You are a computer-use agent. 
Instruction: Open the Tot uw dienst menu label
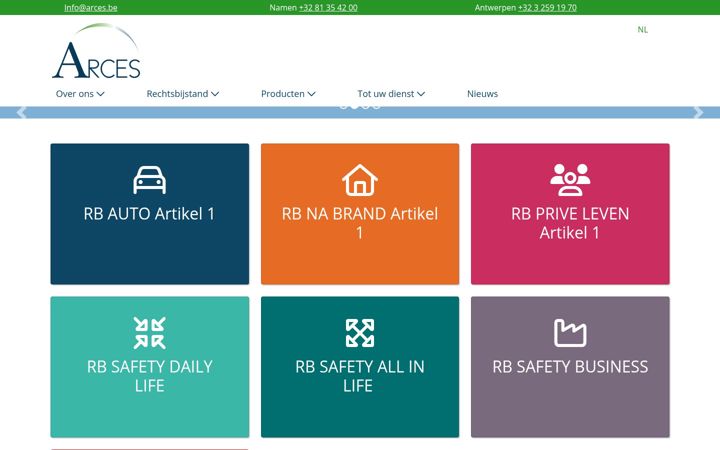[386, 94]
